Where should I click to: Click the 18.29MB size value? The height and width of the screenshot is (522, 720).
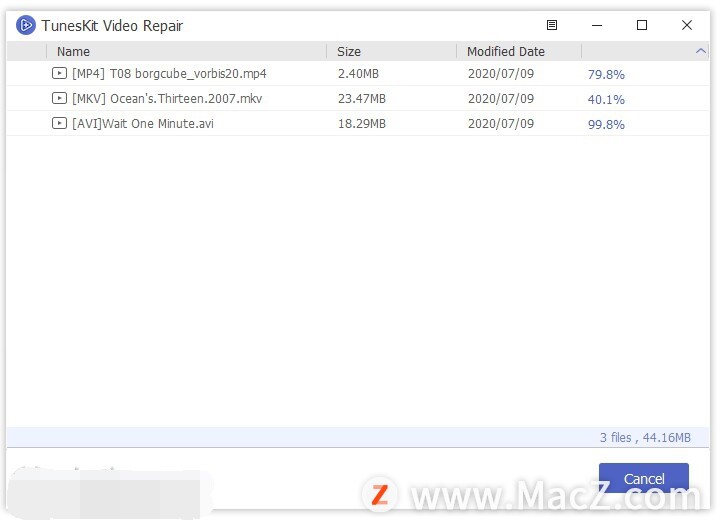click(362, 123)
